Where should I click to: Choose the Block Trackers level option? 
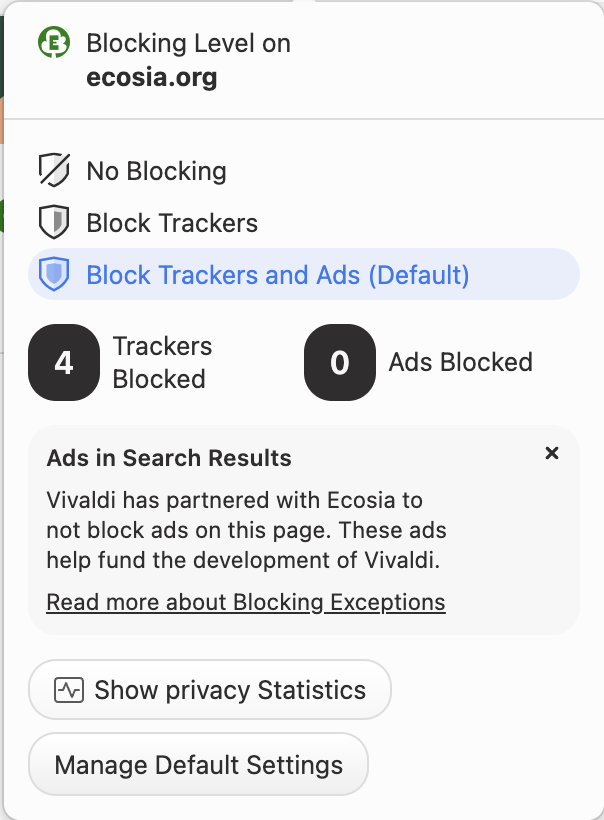click(172, 222)
